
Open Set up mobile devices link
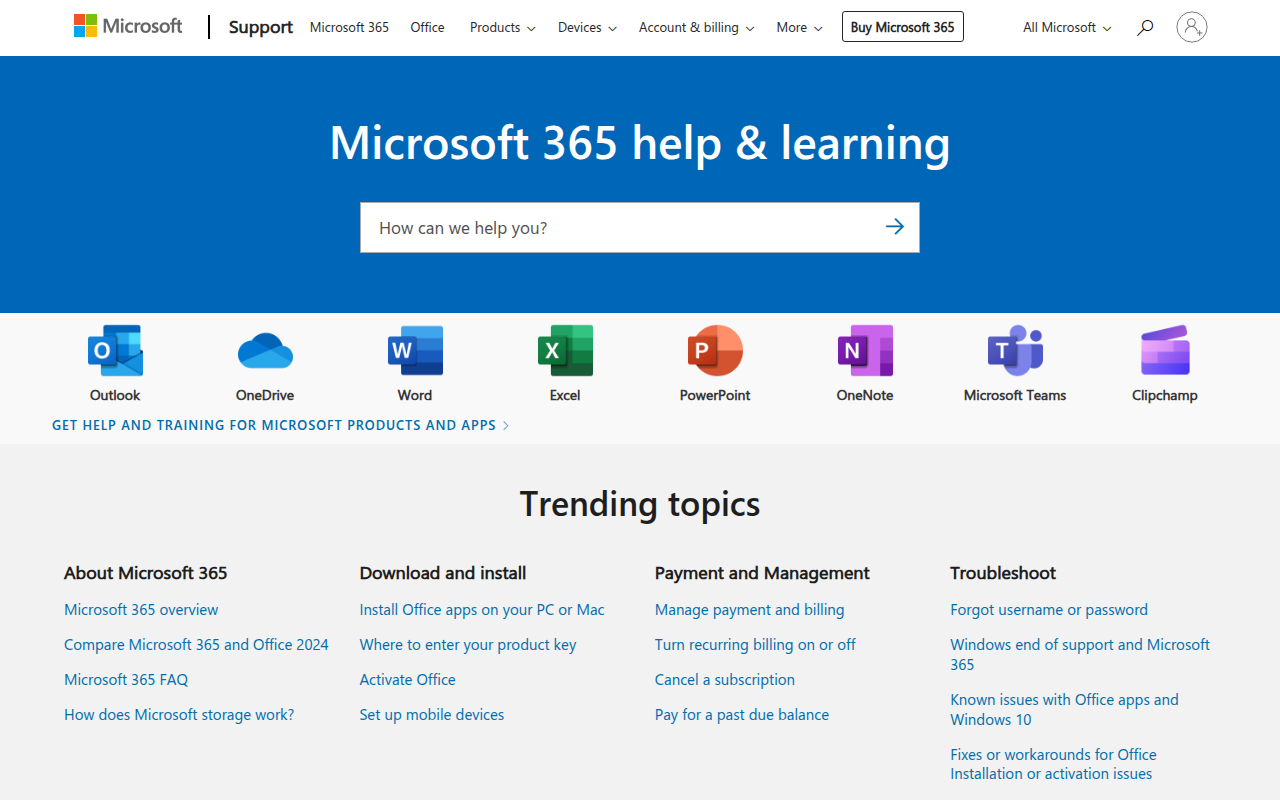(x=432, y=715)
